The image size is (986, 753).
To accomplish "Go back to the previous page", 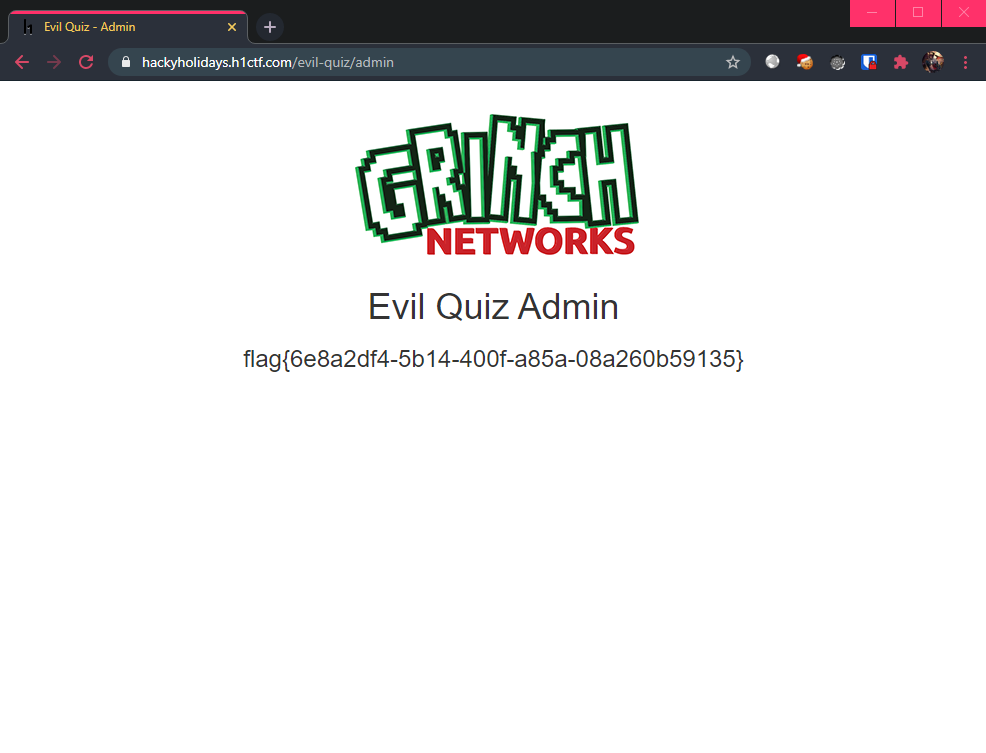I will point(22,62).
